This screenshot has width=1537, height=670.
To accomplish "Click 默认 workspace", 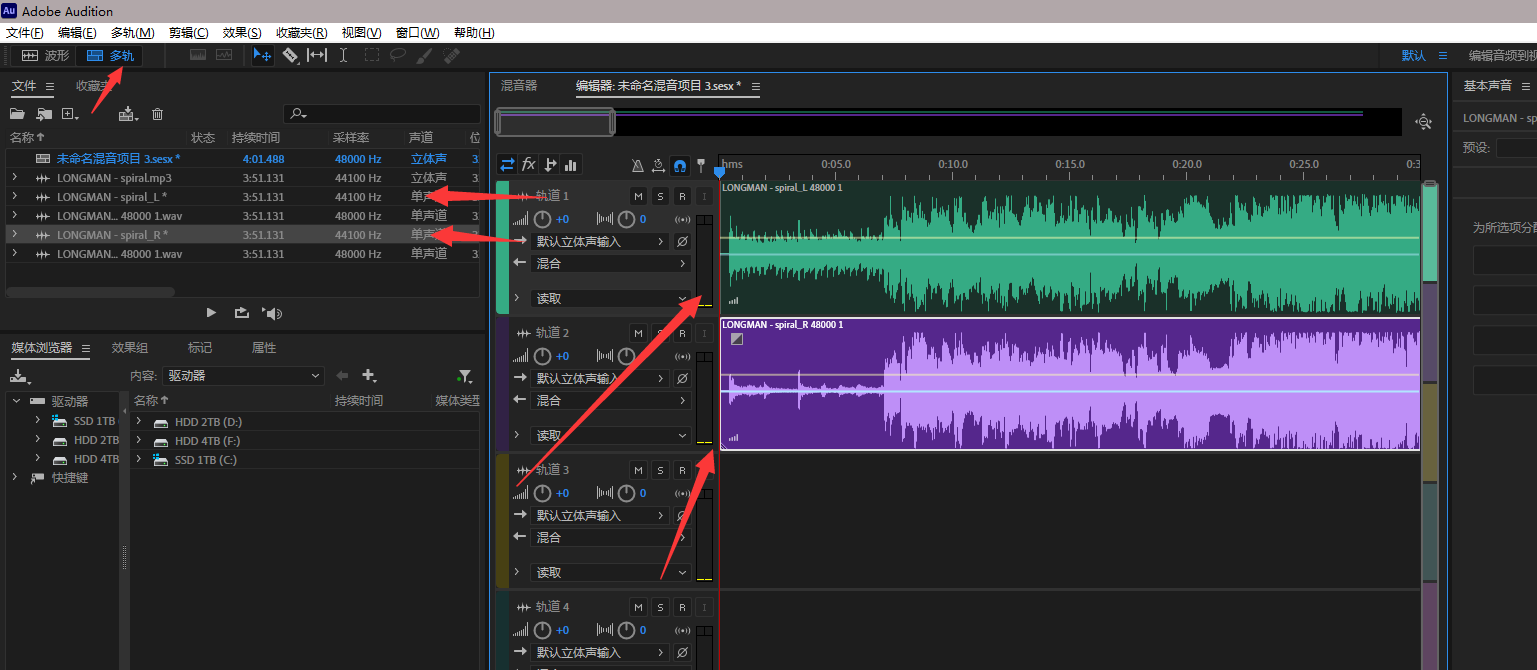I will (x=1413, y=56).
